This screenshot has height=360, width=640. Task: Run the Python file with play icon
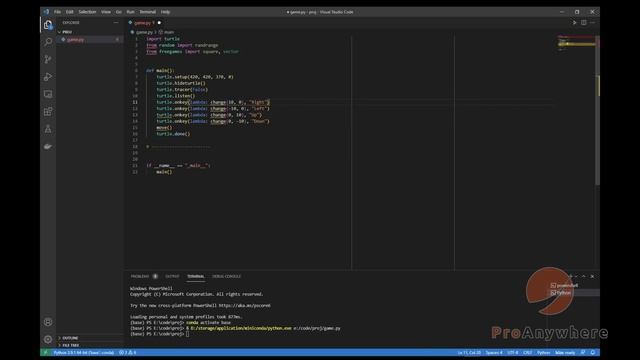tap(574, 23)
